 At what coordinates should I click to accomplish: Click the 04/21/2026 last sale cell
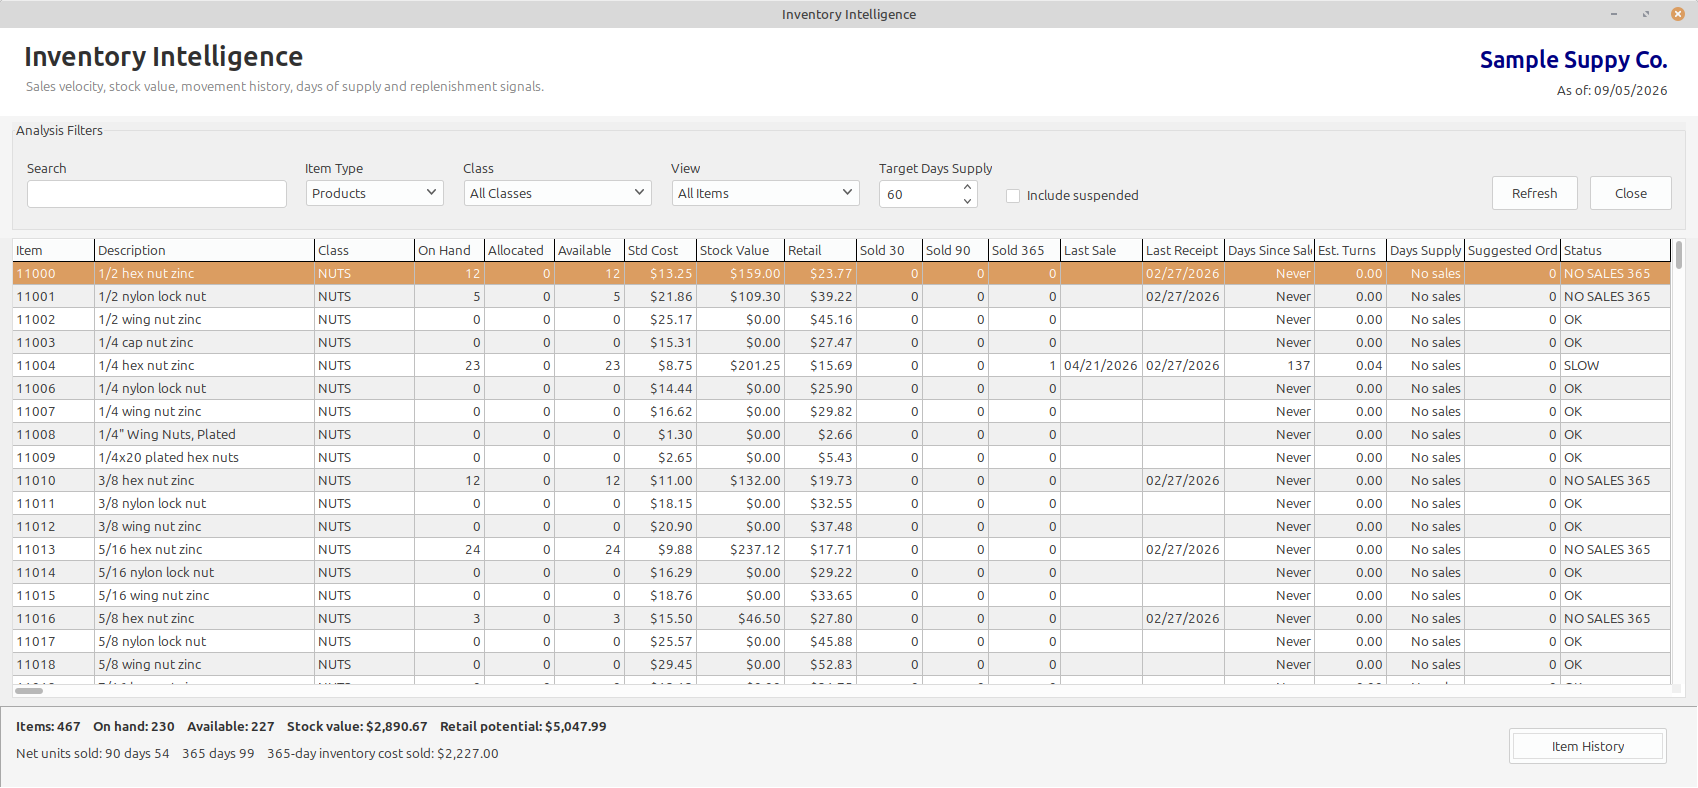(1101, 365)
